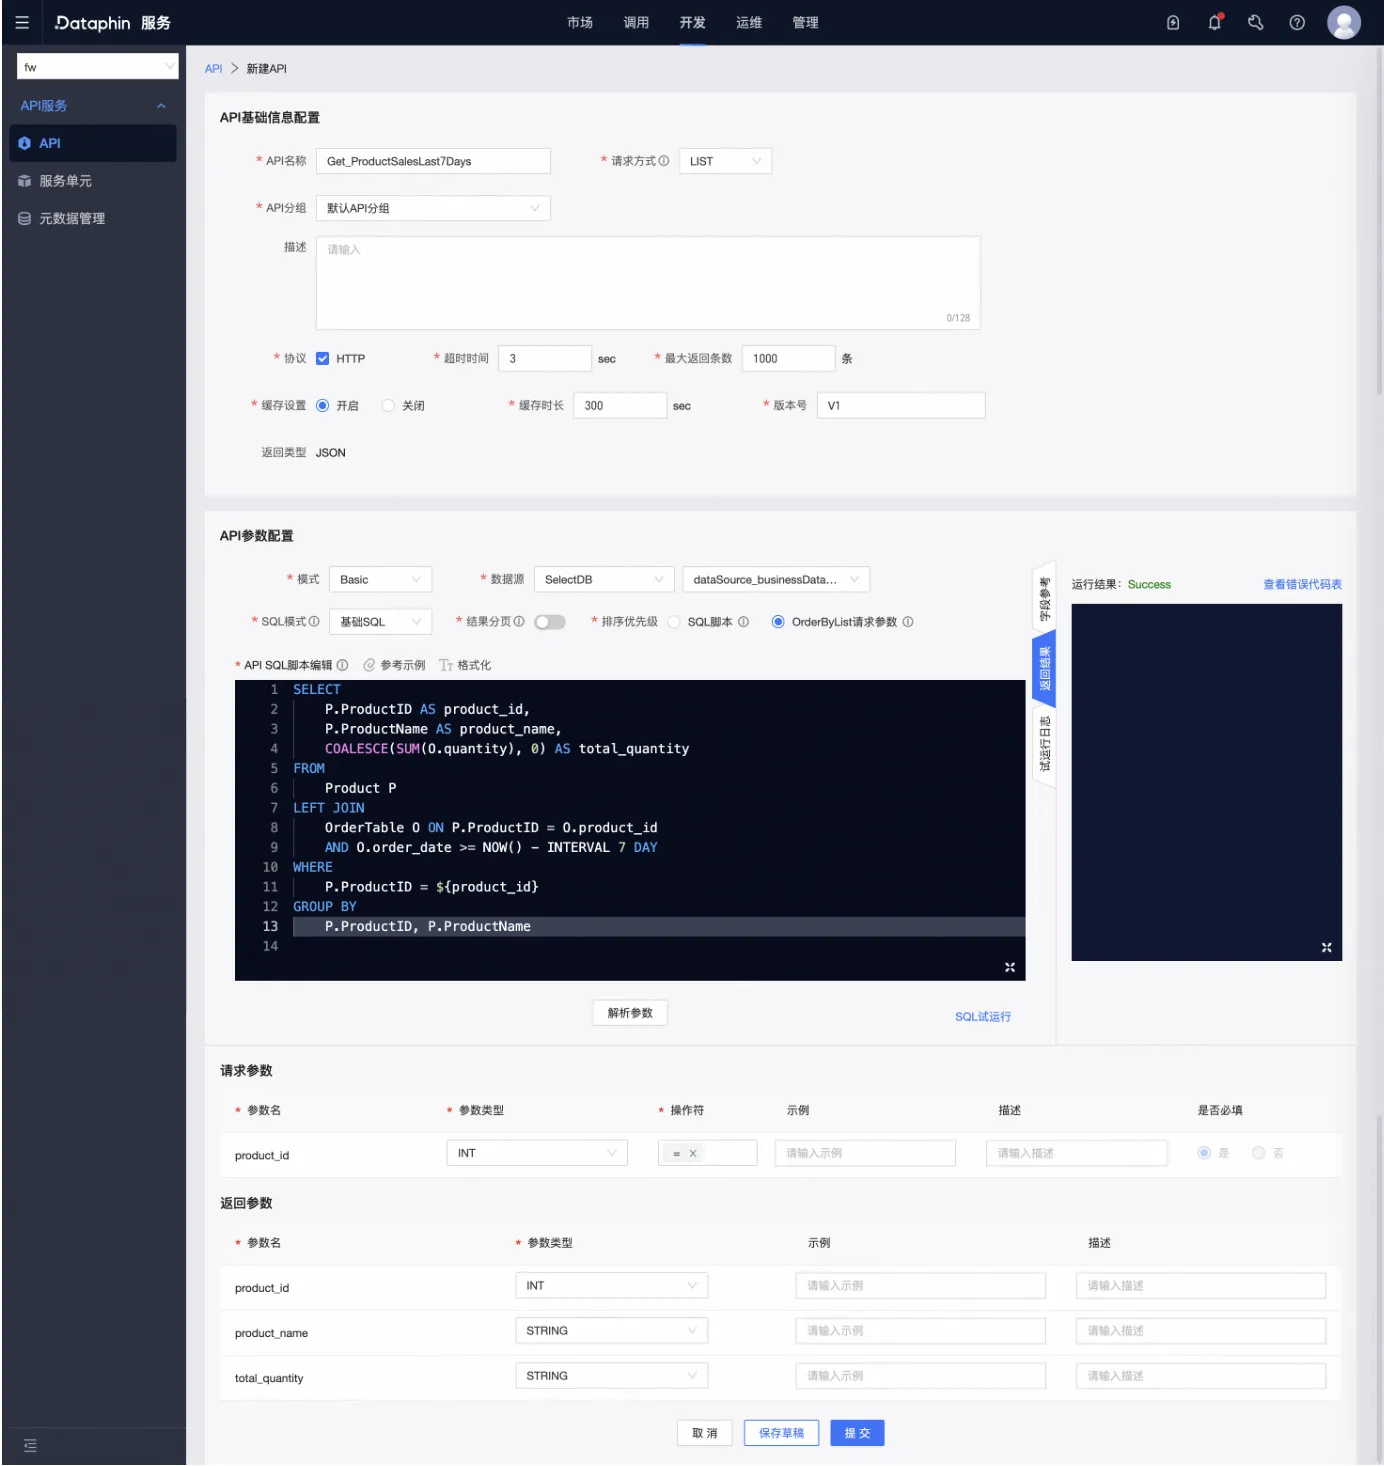Click the 取消 button
1384x1466 pixels.
pos(705,1433)
